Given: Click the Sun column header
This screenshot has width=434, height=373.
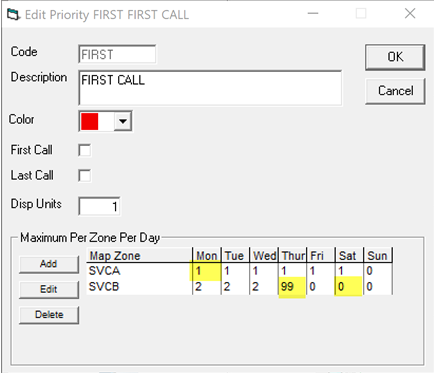Looking at the screenshot, I should (378, 256).
